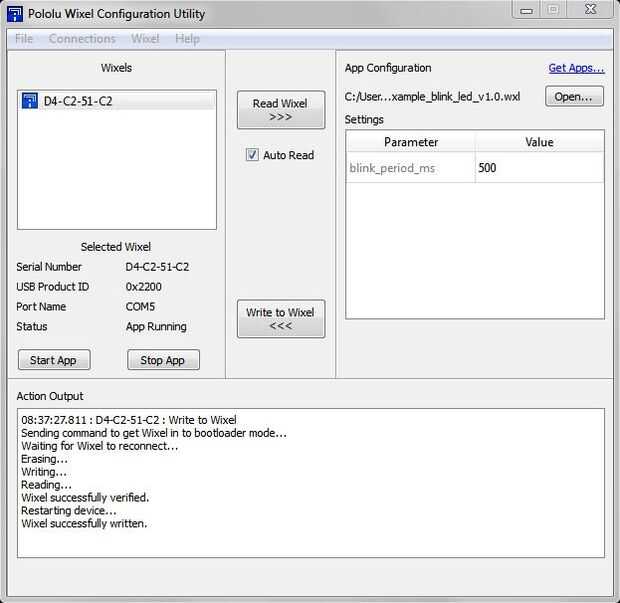Click the 'Wixel successfully written.' log line

pyautogui.click(x=84, y=524)
